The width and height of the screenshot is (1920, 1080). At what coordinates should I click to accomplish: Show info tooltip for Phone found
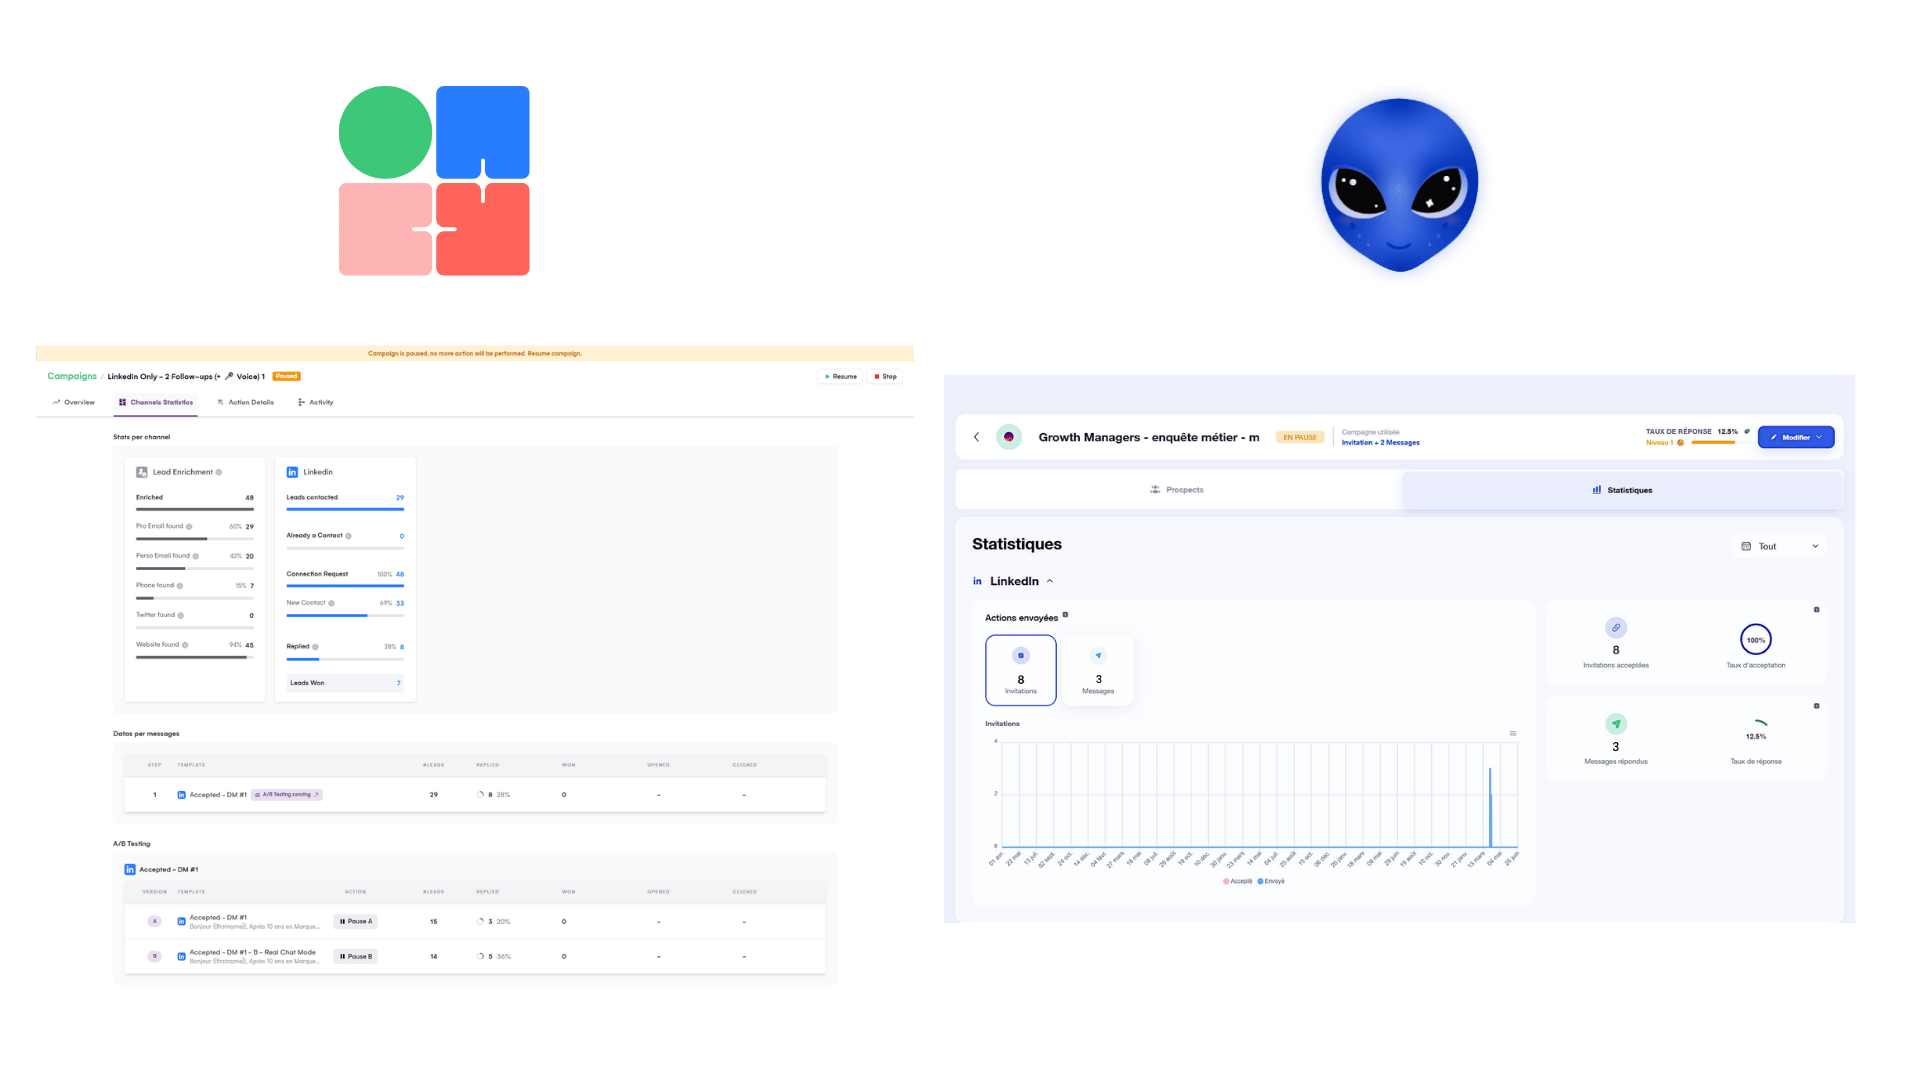[x=180, y=586]
